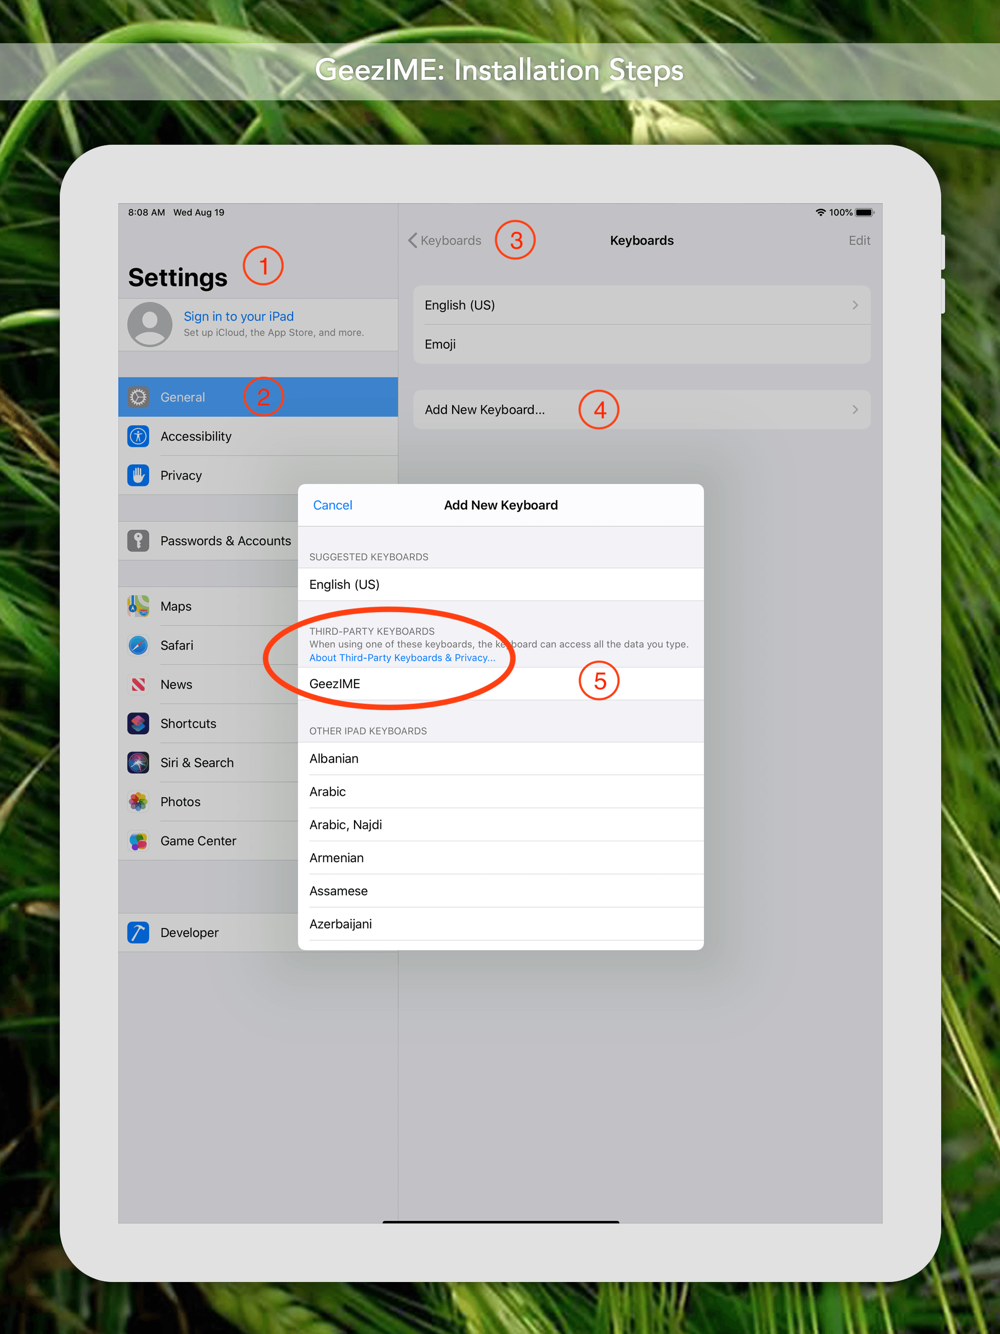Tap the Safari compass icon
The height and width of the screenshot is (1334, 1000).
click(139, 645)
